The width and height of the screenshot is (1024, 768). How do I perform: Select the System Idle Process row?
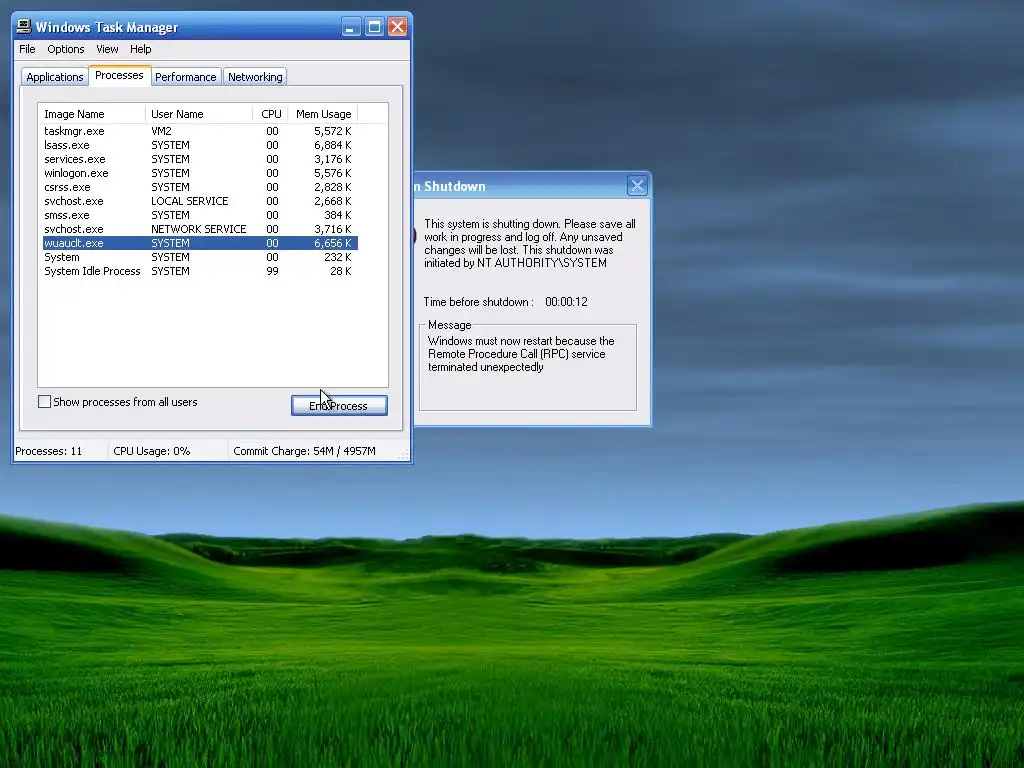coord(200,271)
